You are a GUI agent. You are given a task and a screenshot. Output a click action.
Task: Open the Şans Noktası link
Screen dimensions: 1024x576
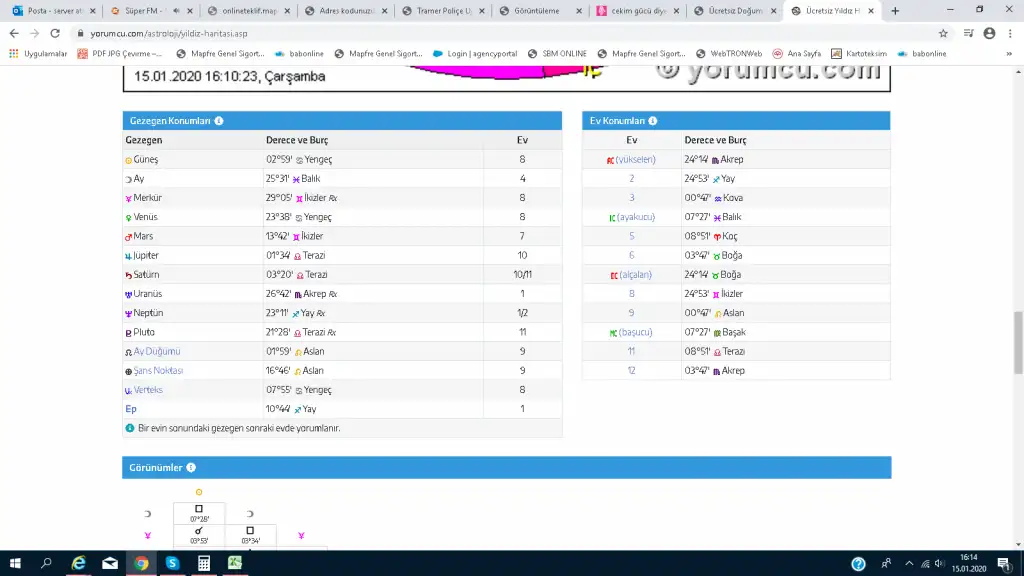click(x=158, y=370)
